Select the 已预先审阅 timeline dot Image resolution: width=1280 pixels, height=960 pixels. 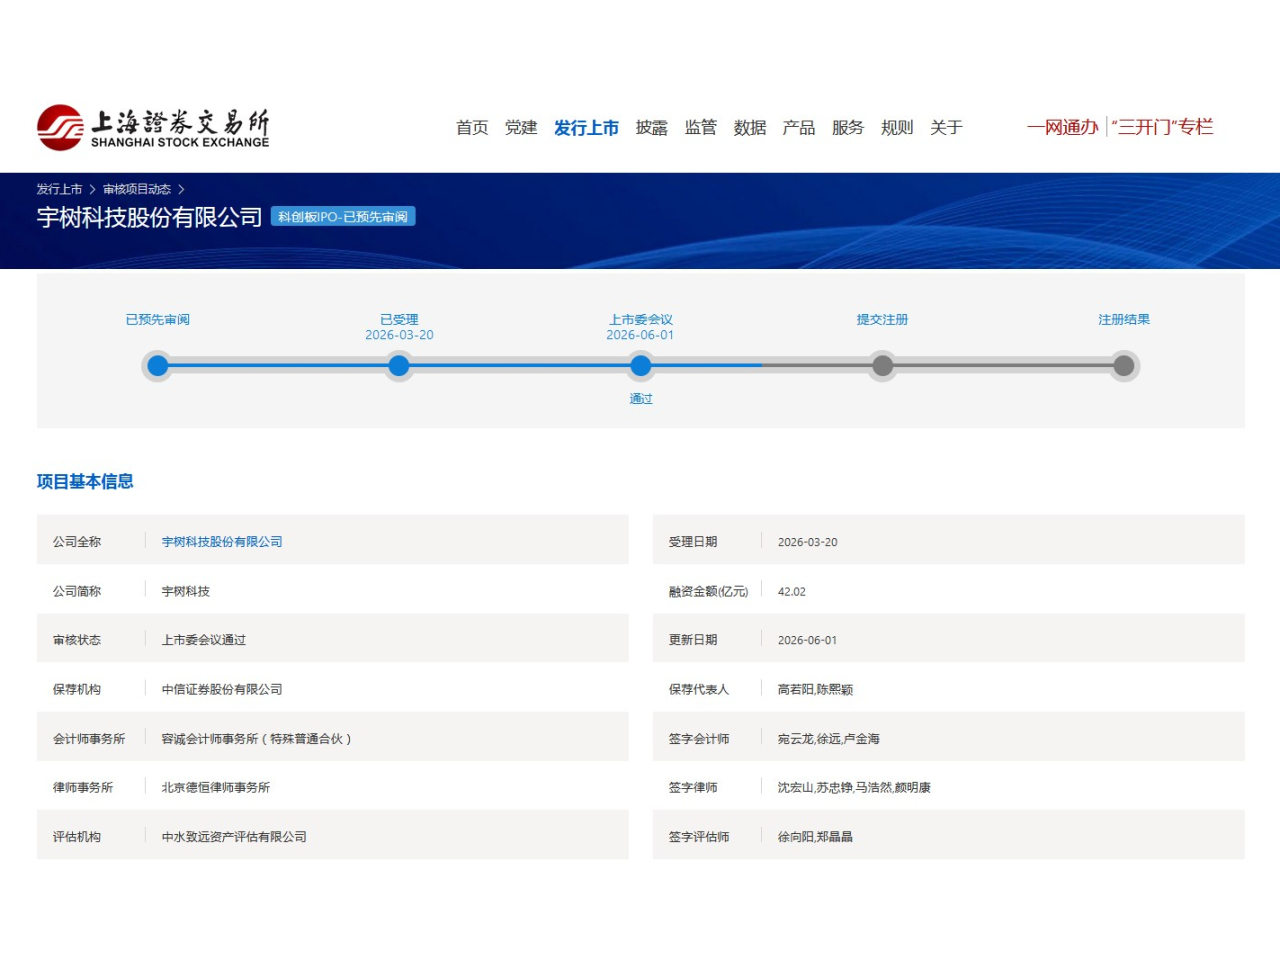(x=158, y=366)
